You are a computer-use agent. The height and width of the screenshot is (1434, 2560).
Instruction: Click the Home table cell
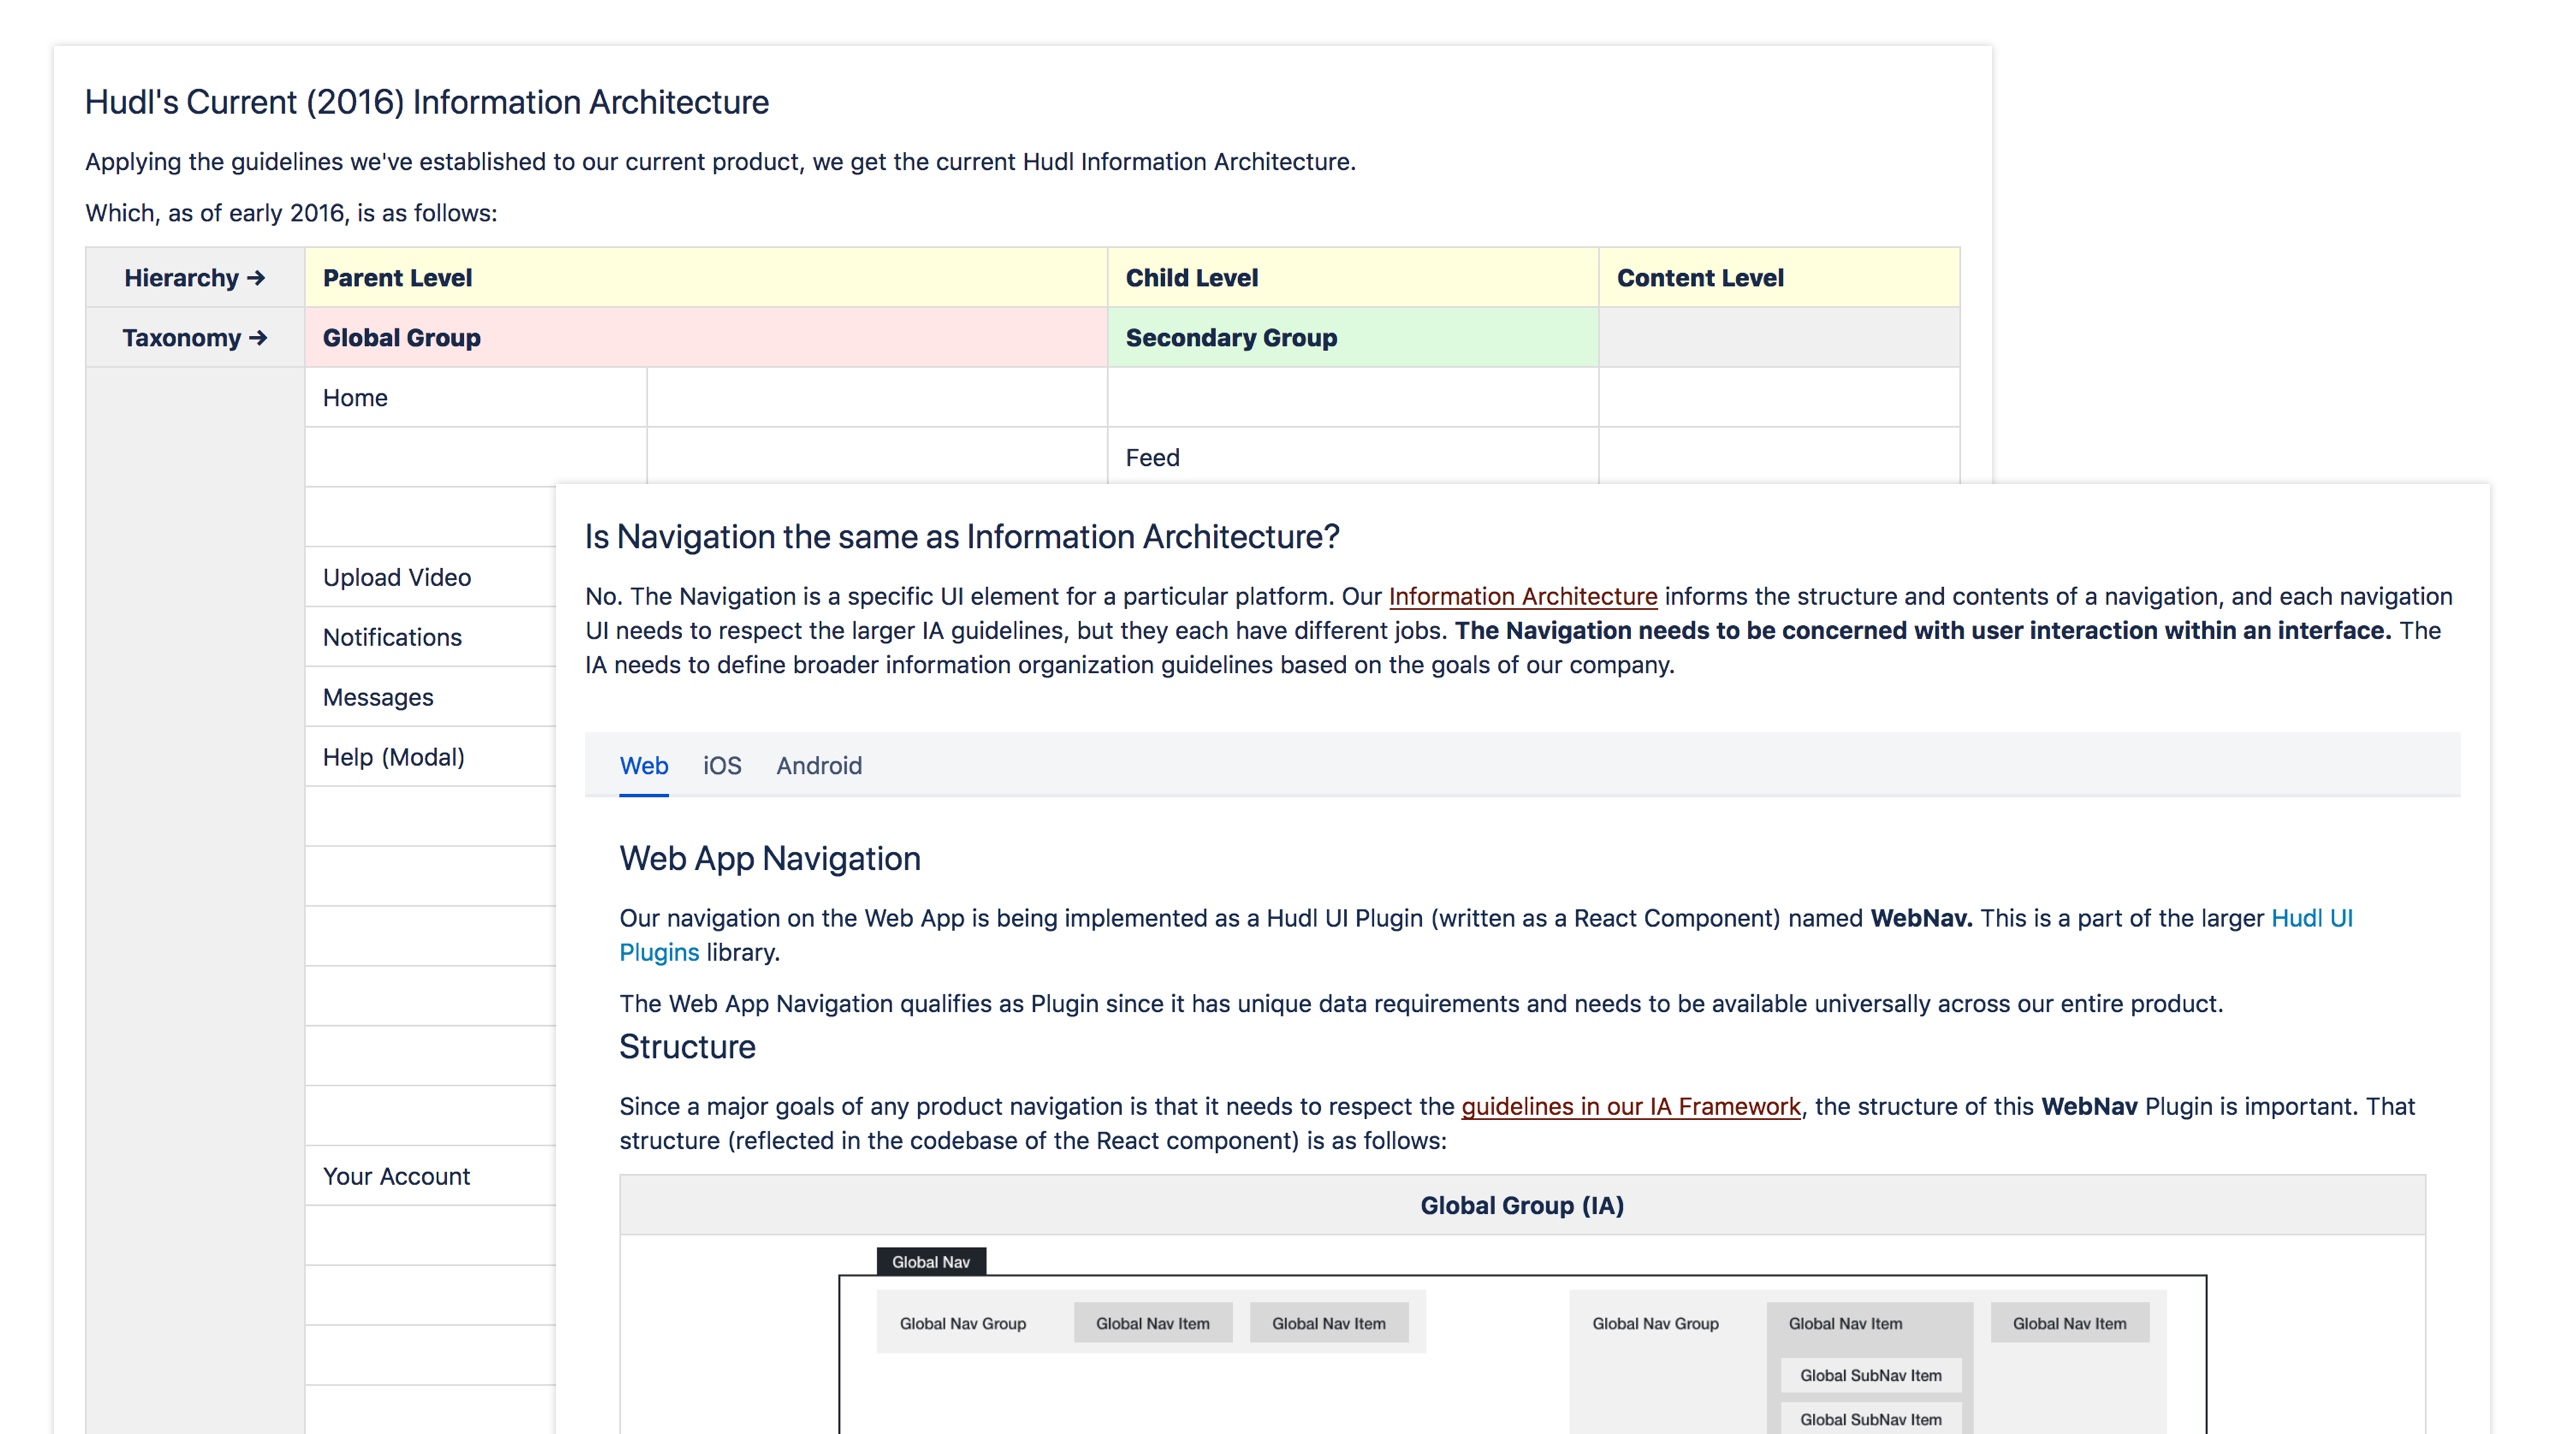(x=476, y=398)
